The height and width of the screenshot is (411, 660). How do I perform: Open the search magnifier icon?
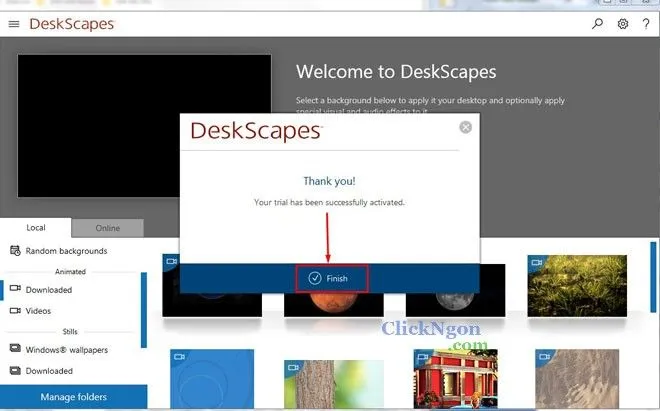[x=597, y=24]
